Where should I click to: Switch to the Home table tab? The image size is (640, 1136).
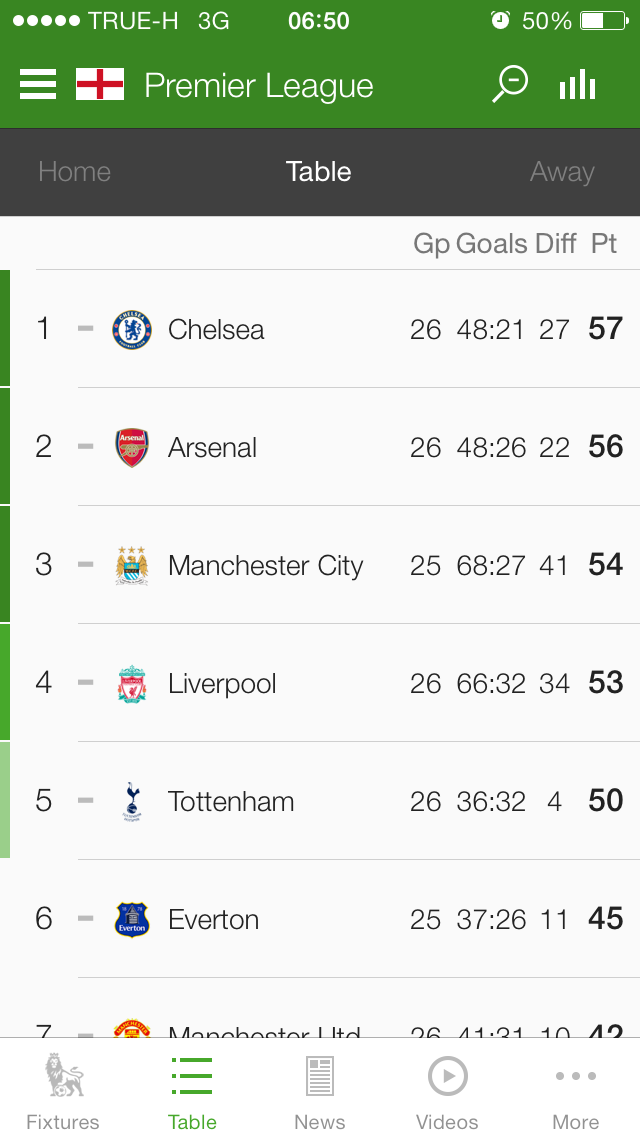[74, 172]
